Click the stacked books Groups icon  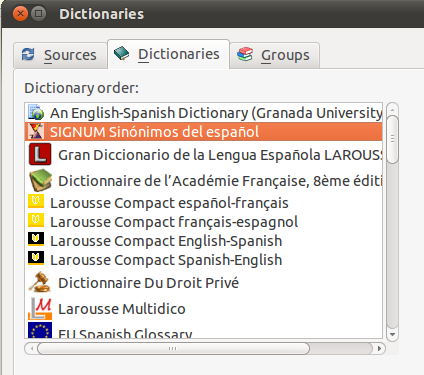coord(245,54)
